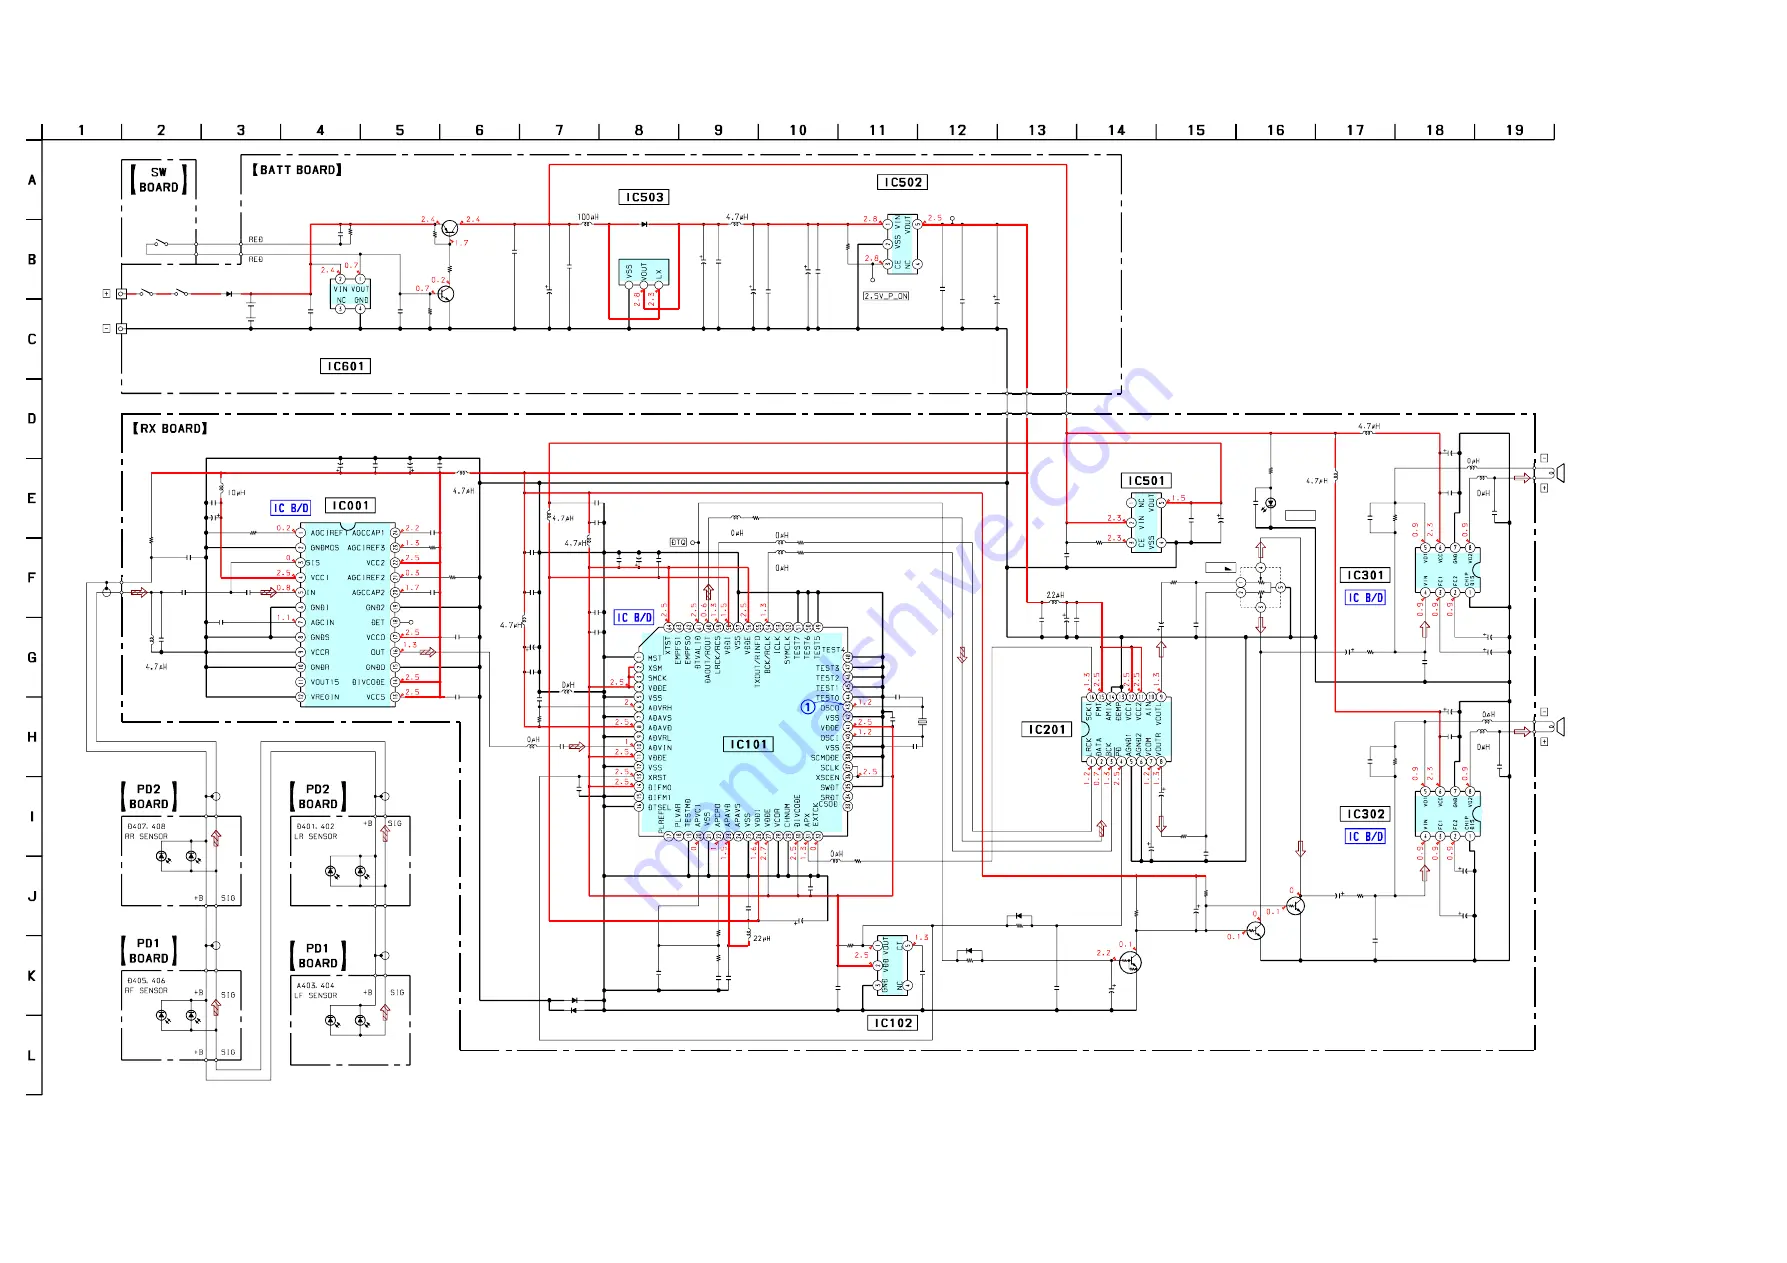The image size is (1787, 1263).
Task: Click the 100µH inductor label in BATT BOARD
Action: tap(588, 216)
